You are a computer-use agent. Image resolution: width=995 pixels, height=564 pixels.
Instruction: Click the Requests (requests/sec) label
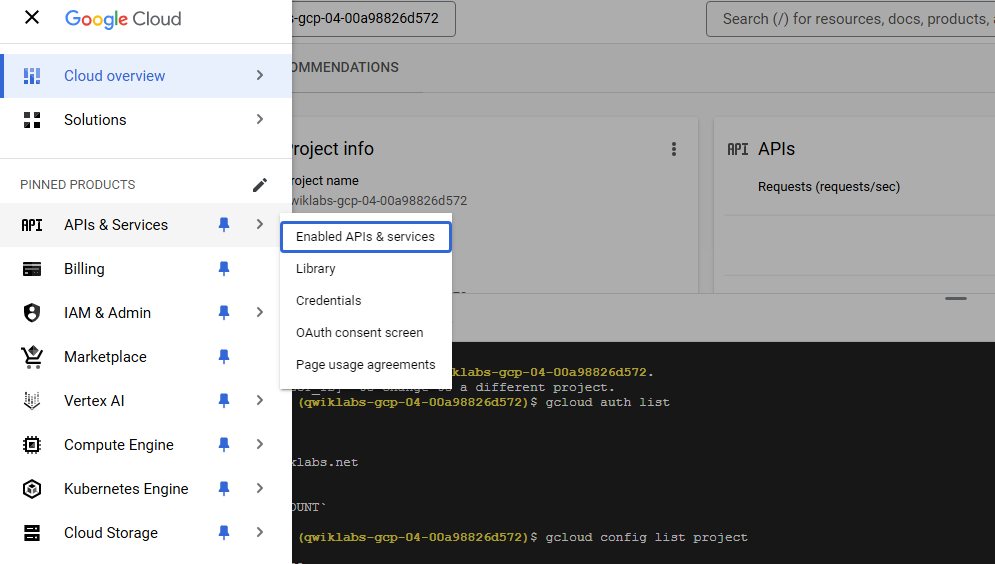[829, 187]
